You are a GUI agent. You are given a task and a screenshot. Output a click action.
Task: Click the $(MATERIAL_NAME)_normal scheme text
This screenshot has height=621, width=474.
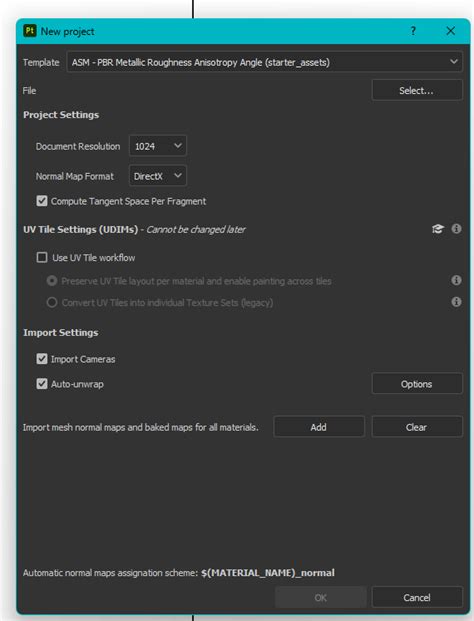pyautogui.click(x=268, y=573)
